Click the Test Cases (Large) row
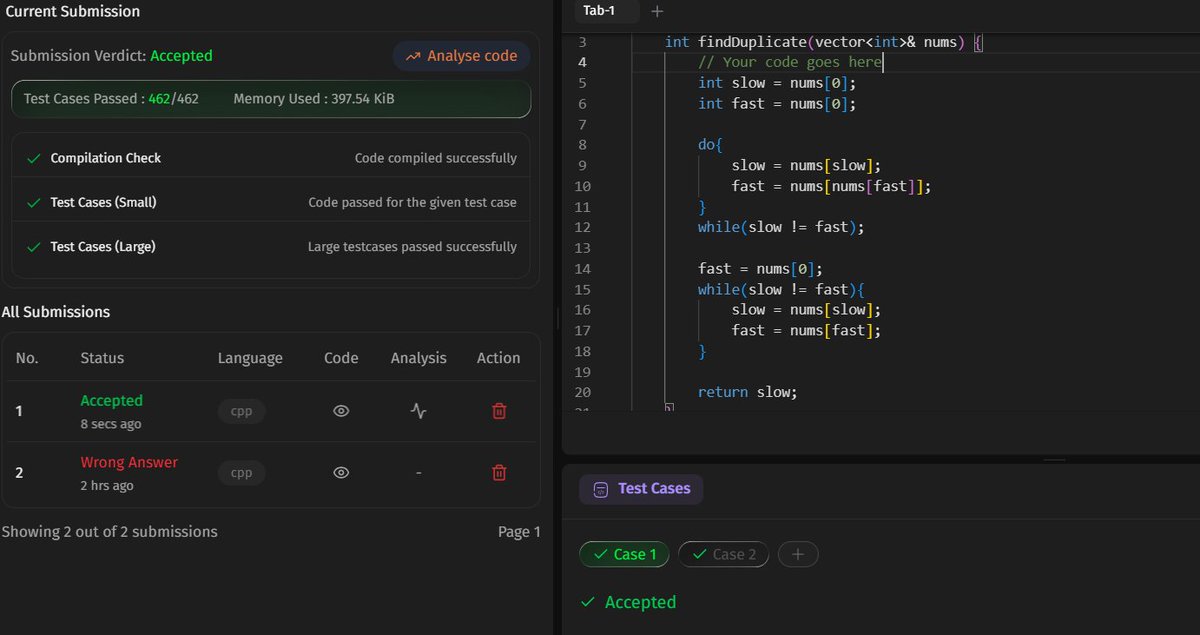Viewport: 1200px width, 635px height. [271, 246]
